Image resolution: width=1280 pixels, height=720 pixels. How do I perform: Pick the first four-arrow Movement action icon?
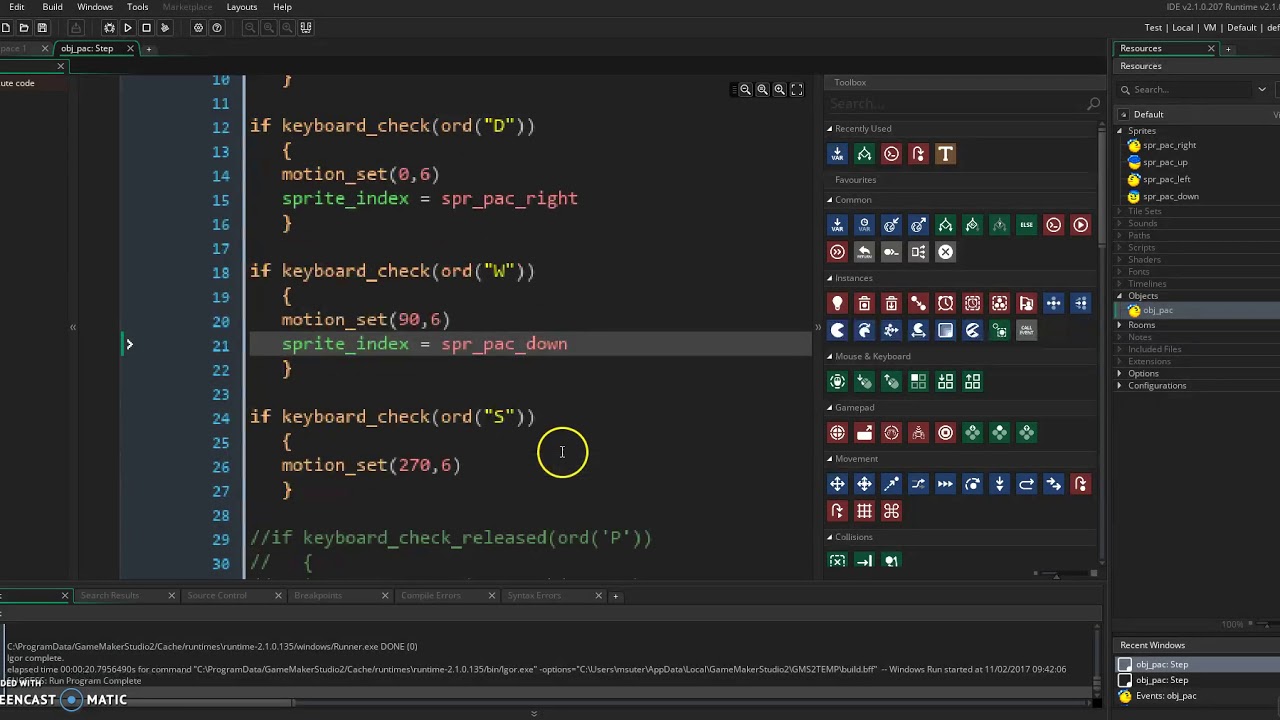837,484
